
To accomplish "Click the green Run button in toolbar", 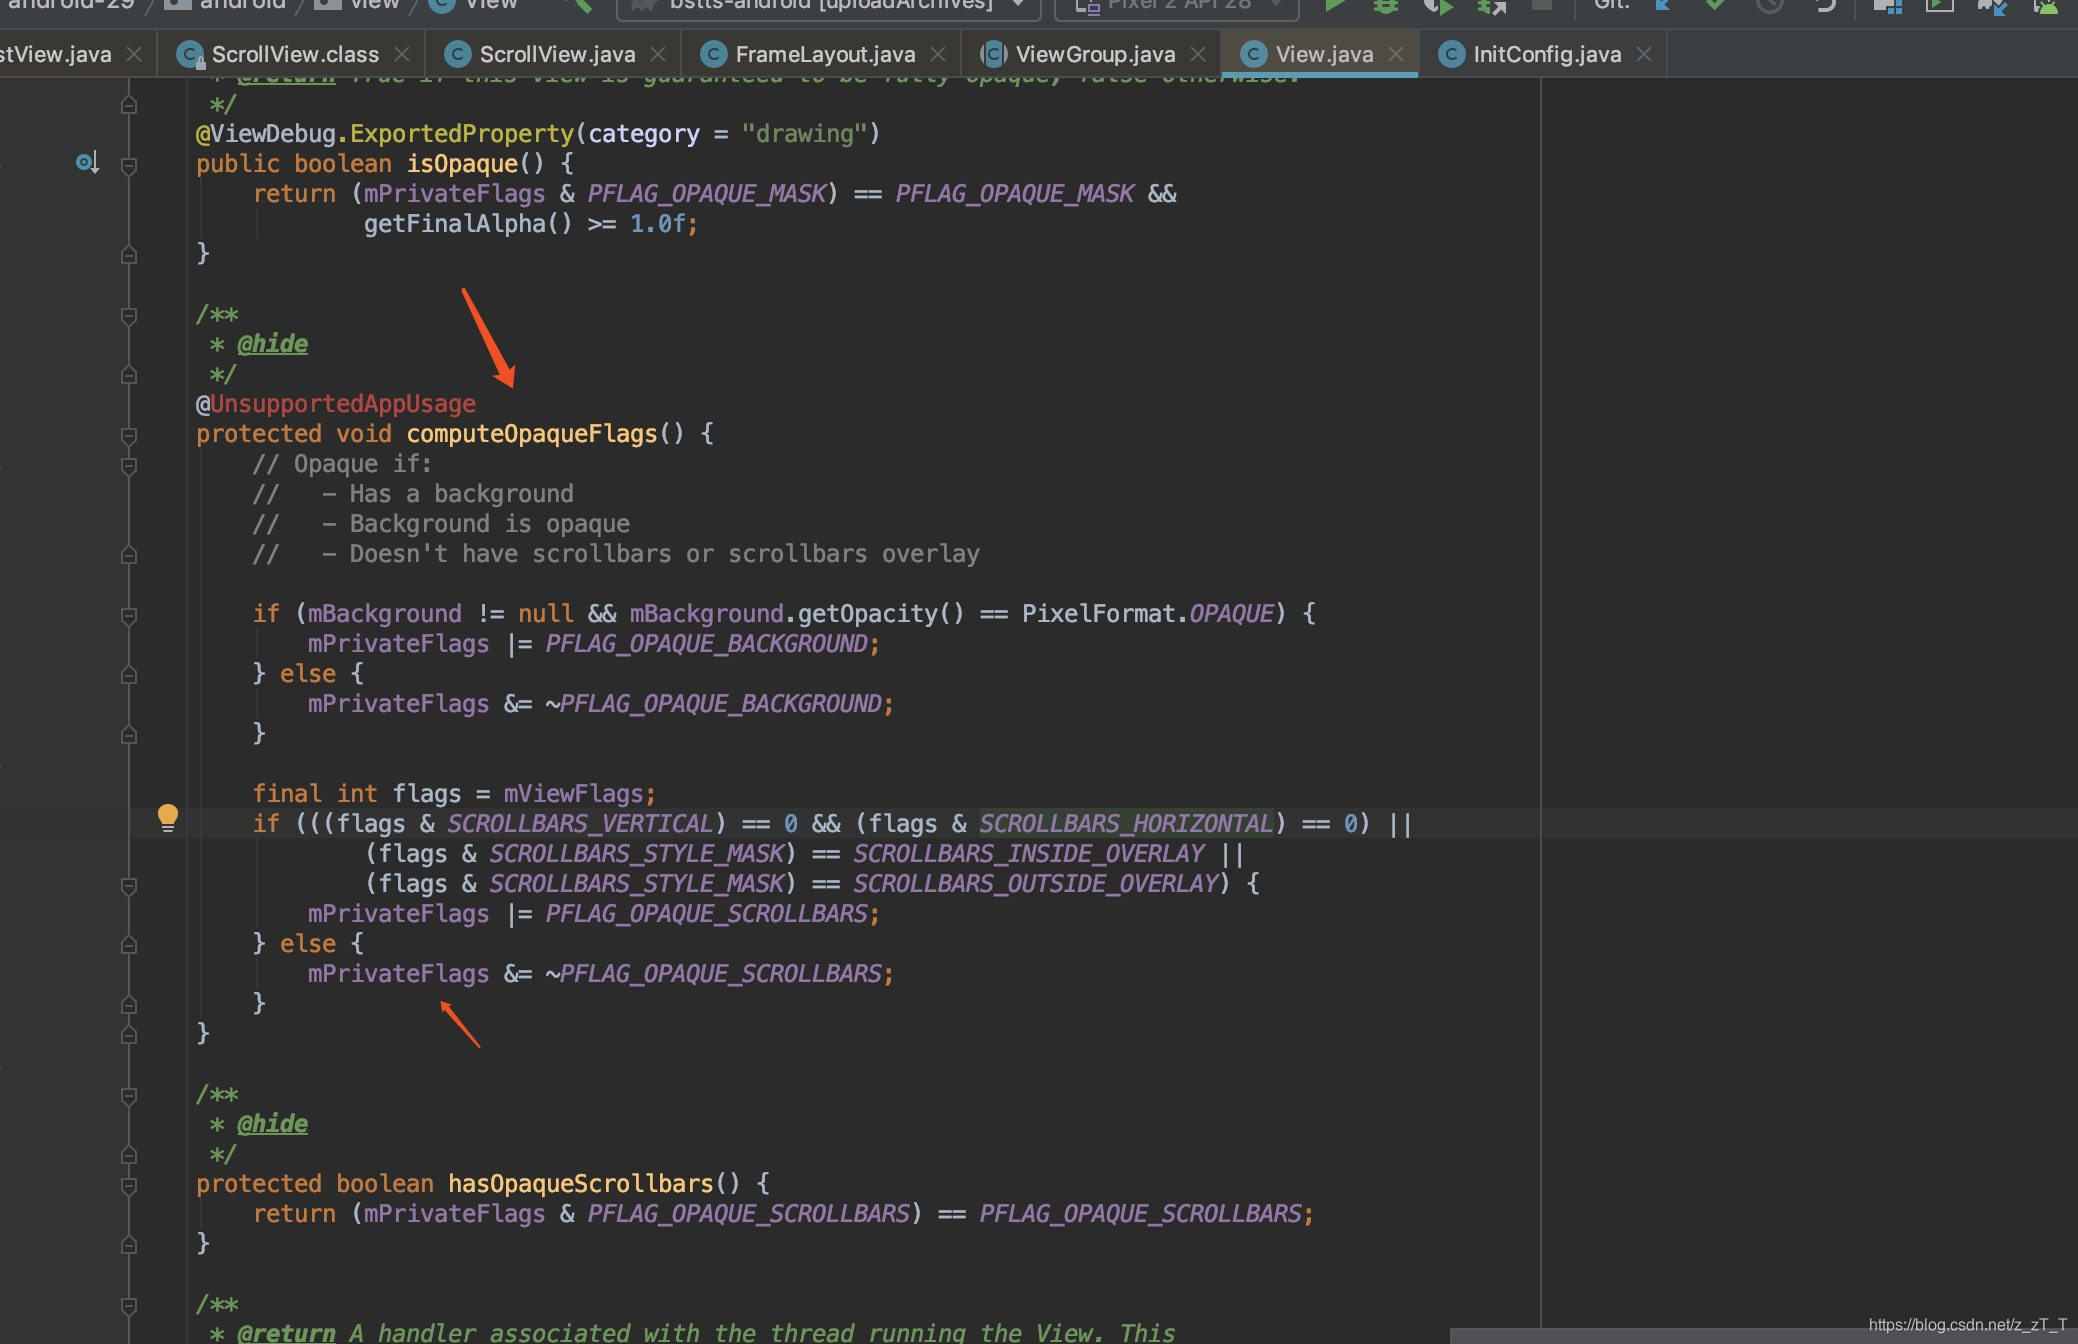I will (1334, 6).
